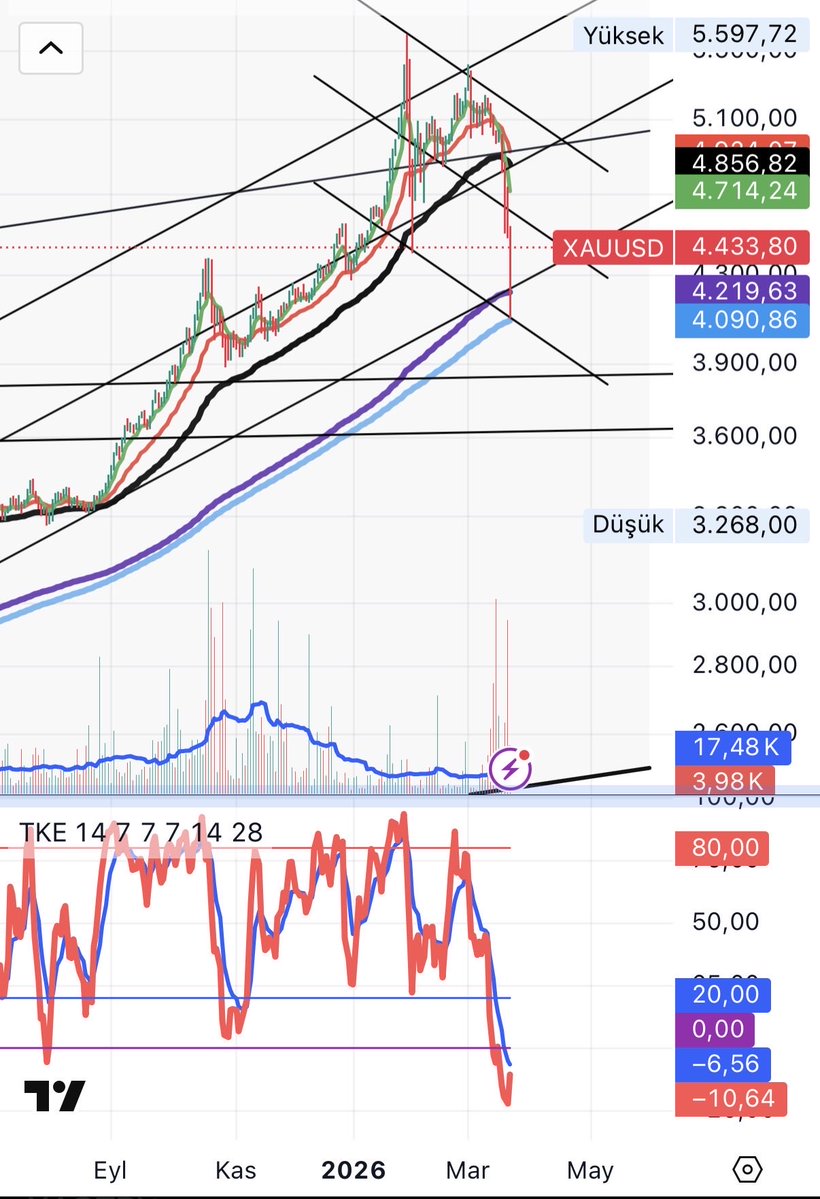Click the Düşük low label

628,525
